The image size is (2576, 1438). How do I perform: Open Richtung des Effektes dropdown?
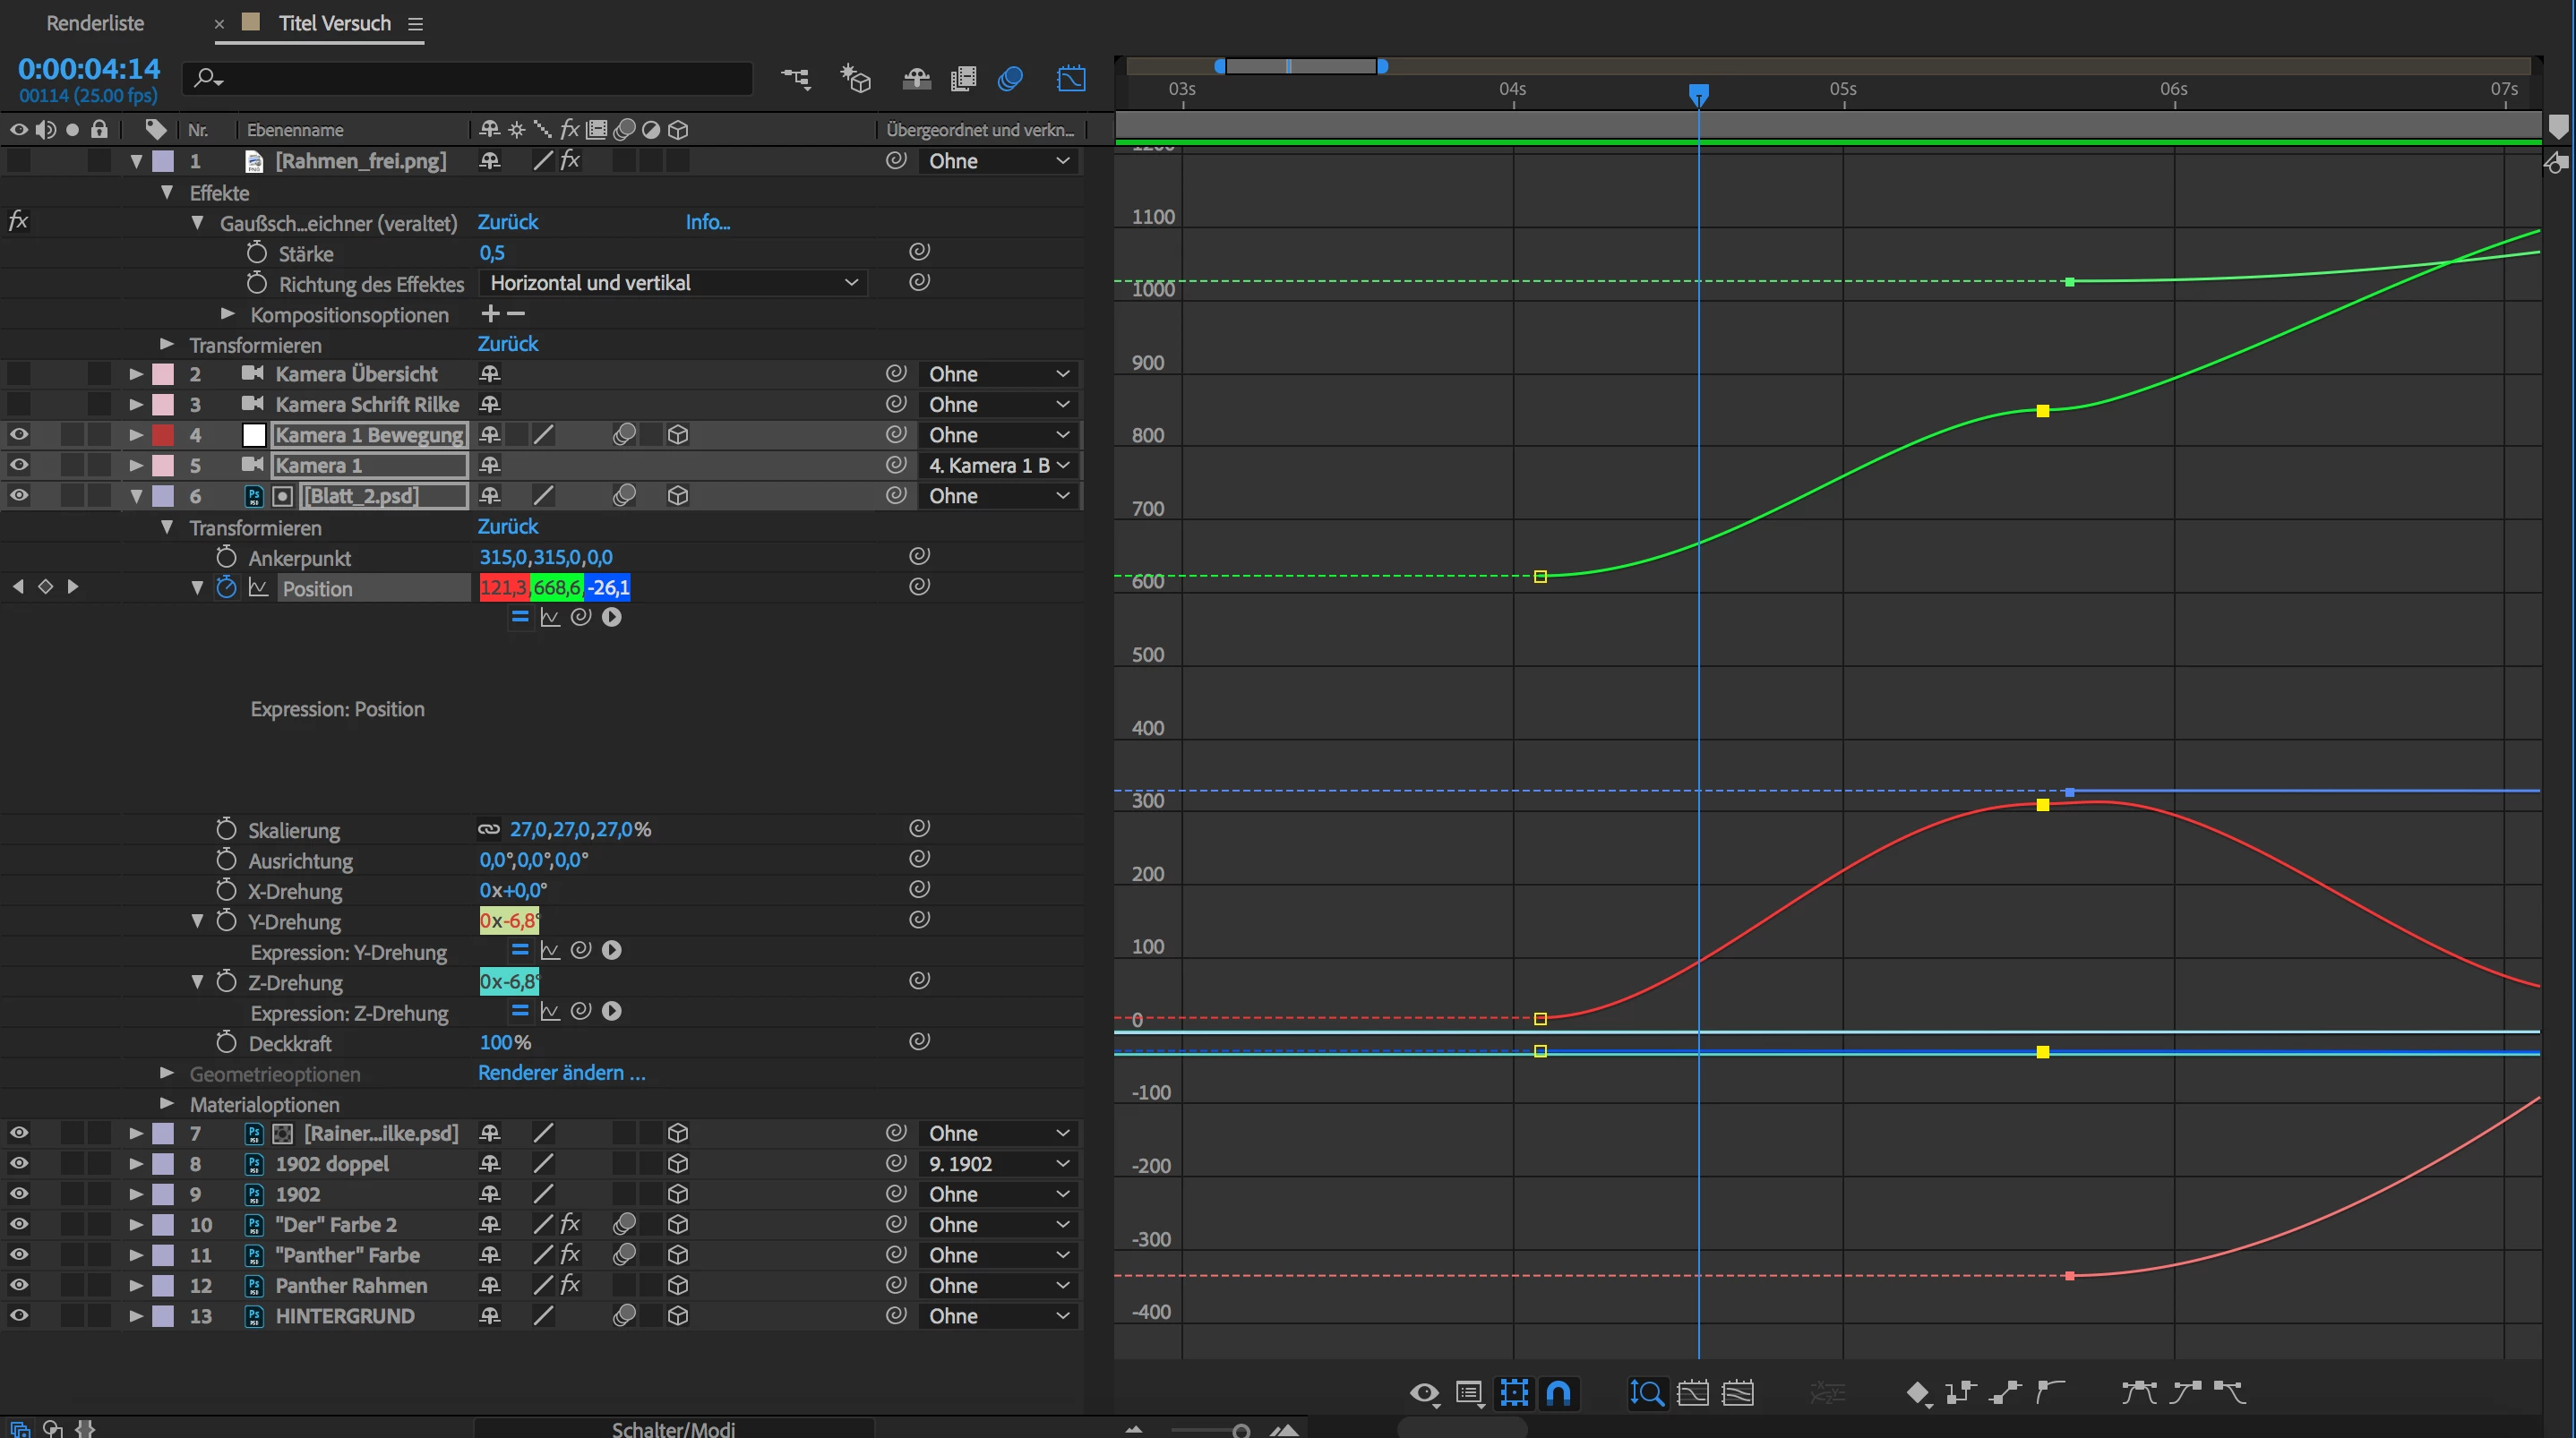(x=673, y=283)
